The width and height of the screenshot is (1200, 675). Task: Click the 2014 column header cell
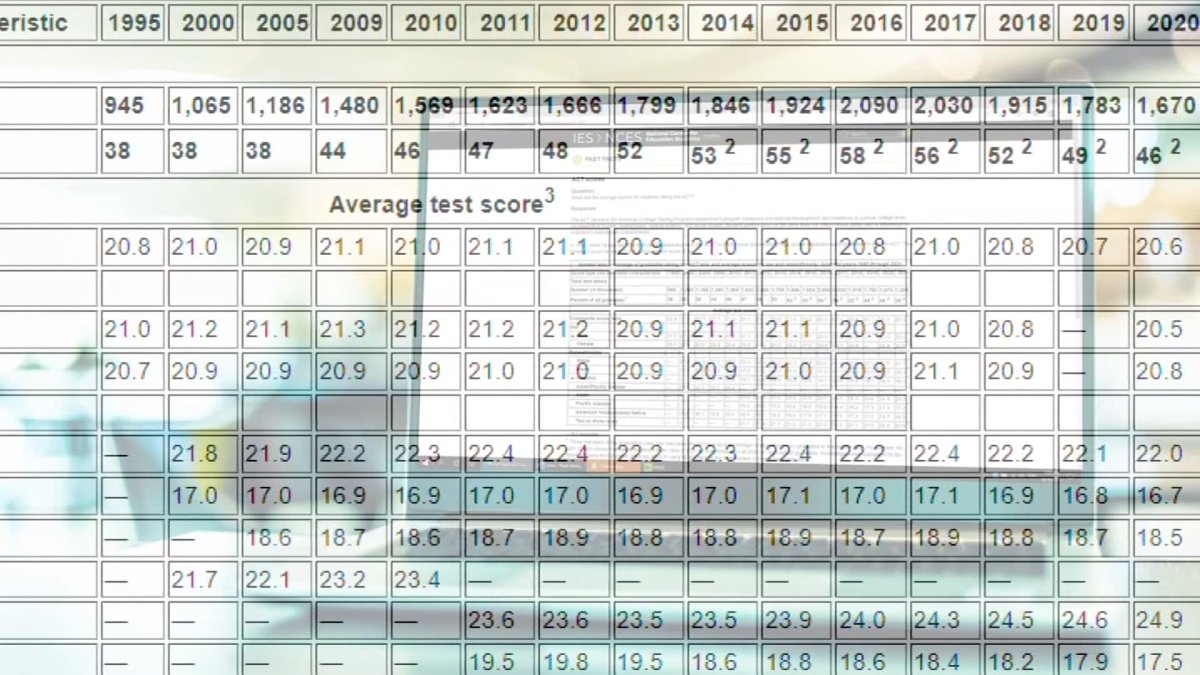(725, 22)
